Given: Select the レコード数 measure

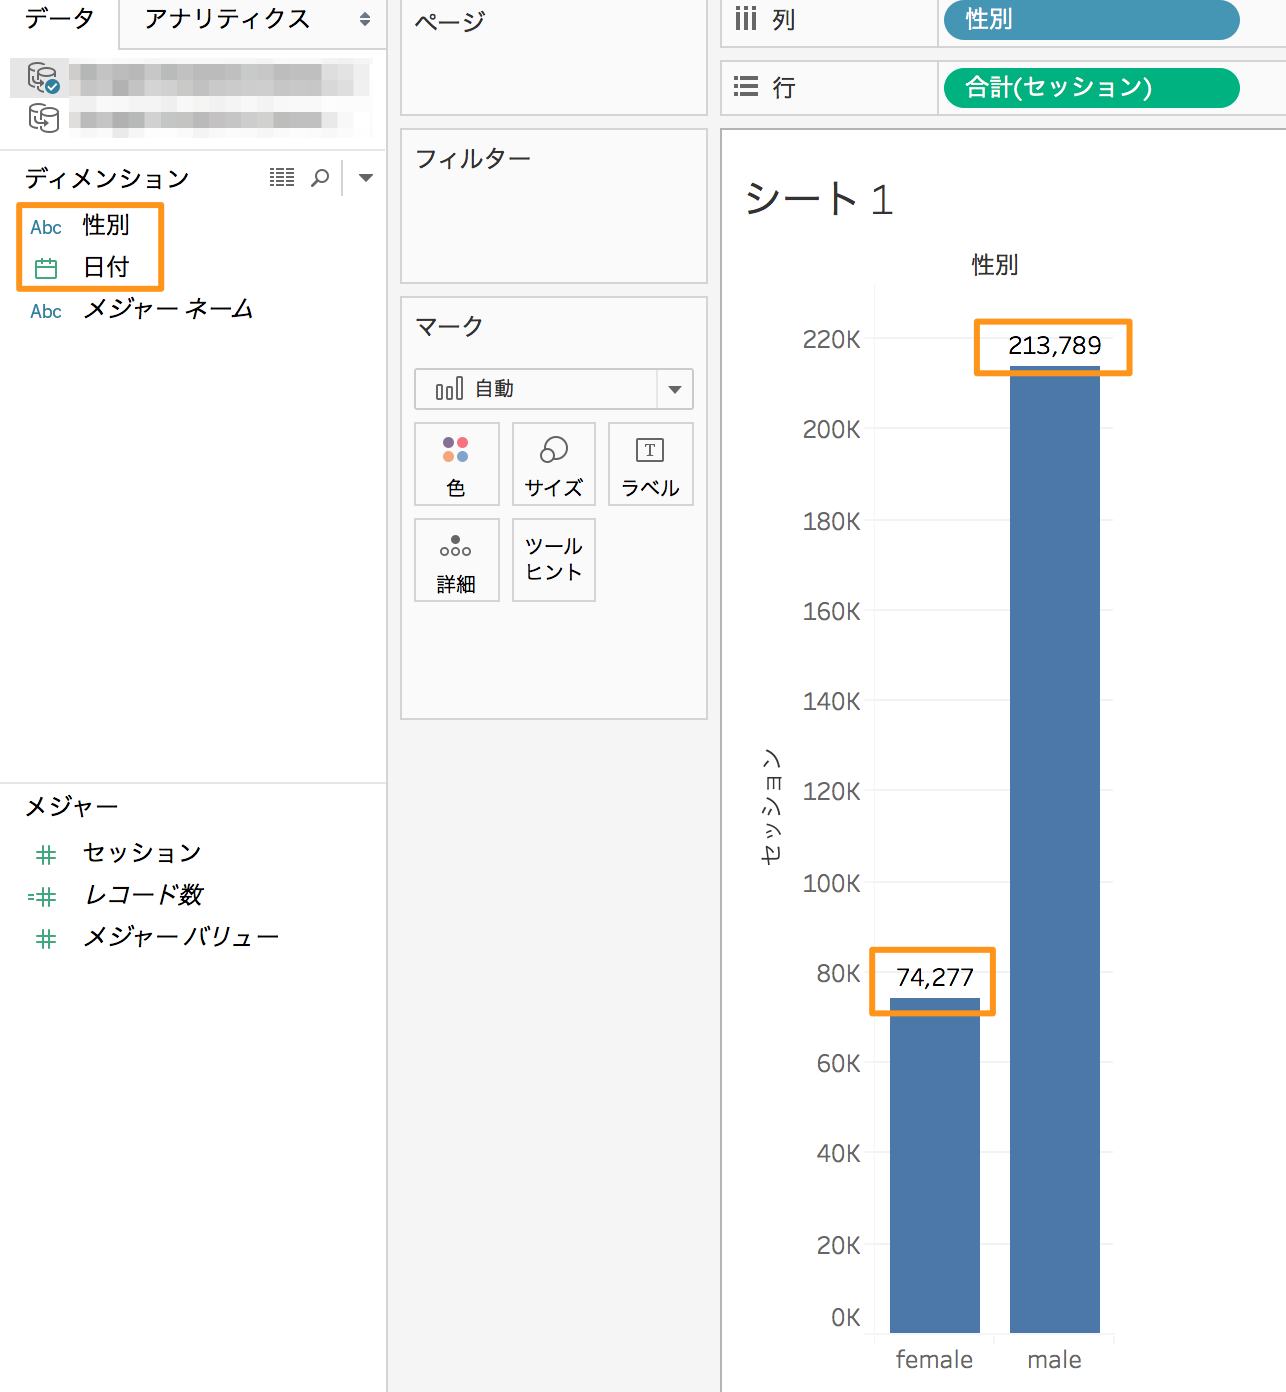Looking at the screenshot, I should click(144, 895).
